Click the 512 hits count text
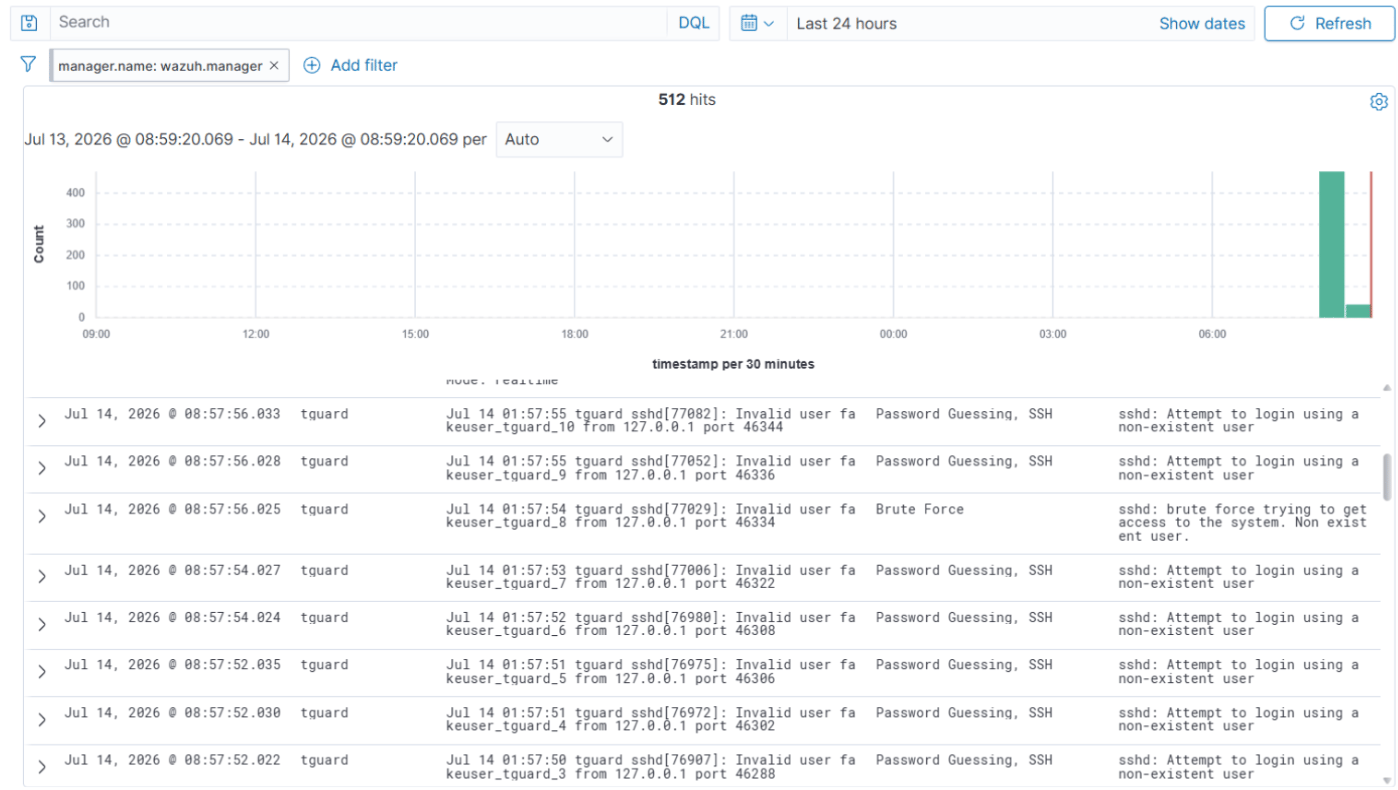 click(x=687, y=100)
